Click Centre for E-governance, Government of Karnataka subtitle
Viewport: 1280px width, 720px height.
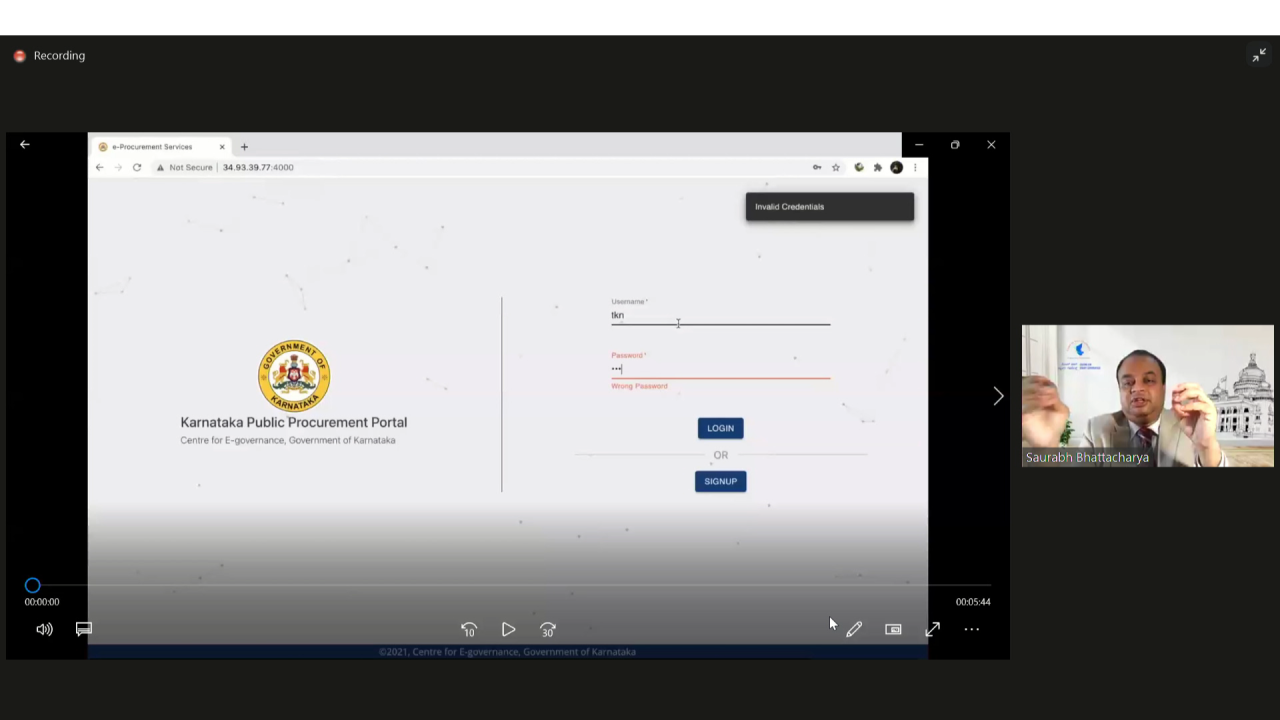[288, 440]
